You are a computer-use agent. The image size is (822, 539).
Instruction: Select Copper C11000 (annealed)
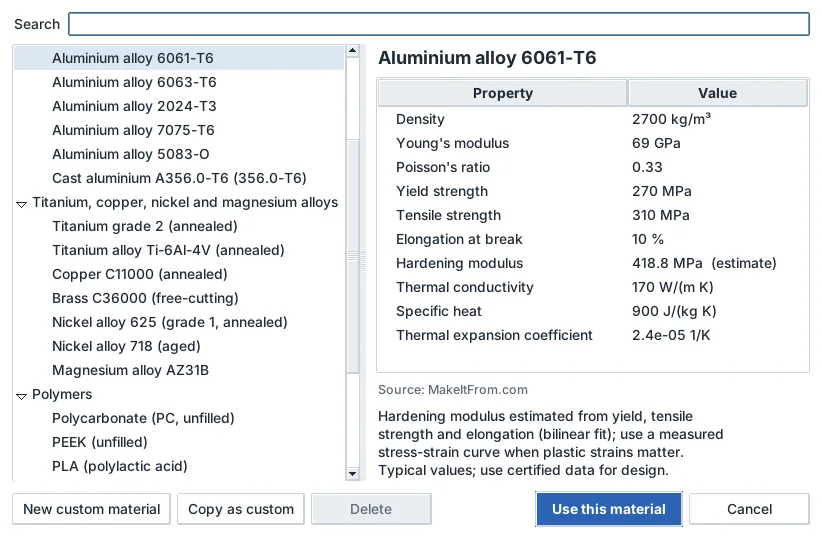(179, 274)
